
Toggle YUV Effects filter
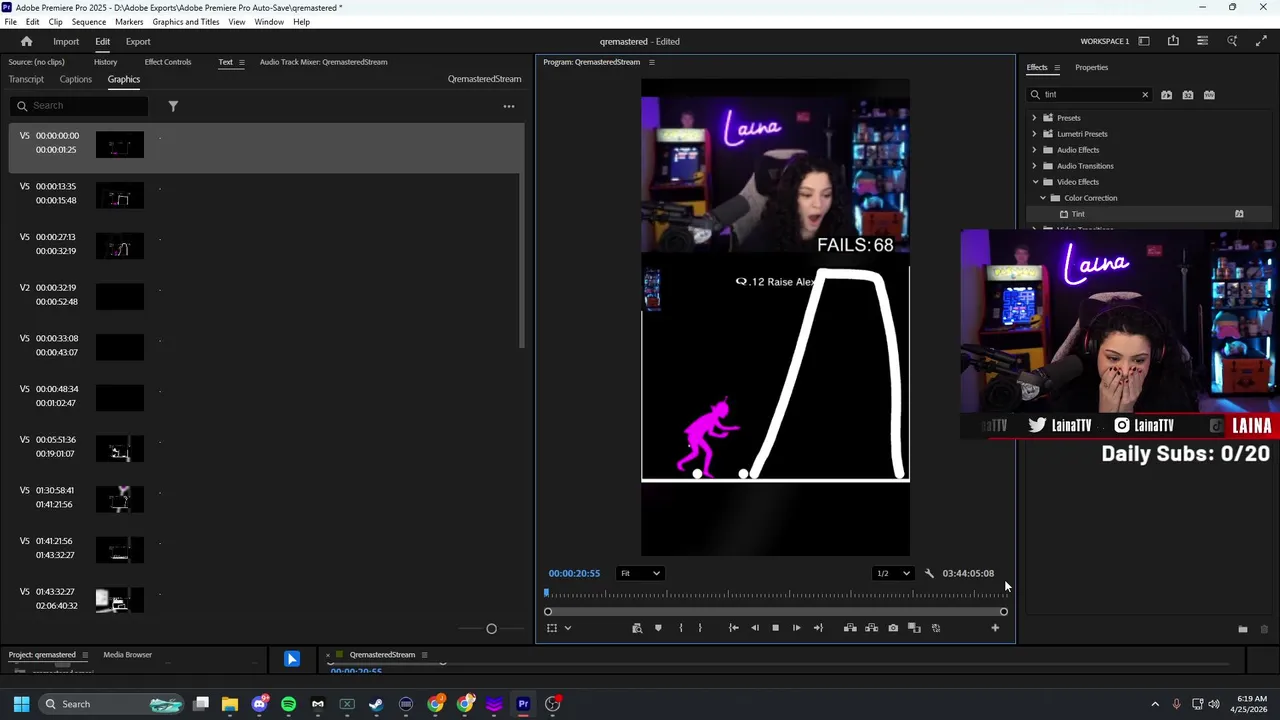(x=1209, y=95)
